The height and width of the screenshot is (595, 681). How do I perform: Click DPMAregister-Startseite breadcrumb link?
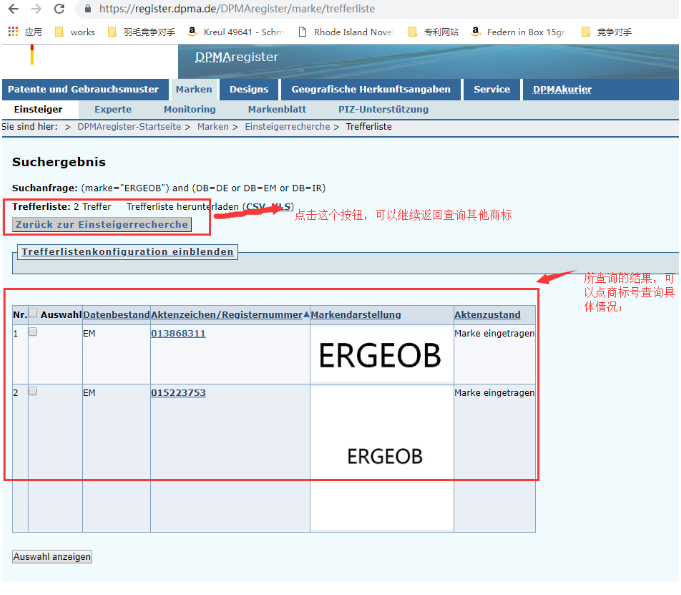point(129,127)
